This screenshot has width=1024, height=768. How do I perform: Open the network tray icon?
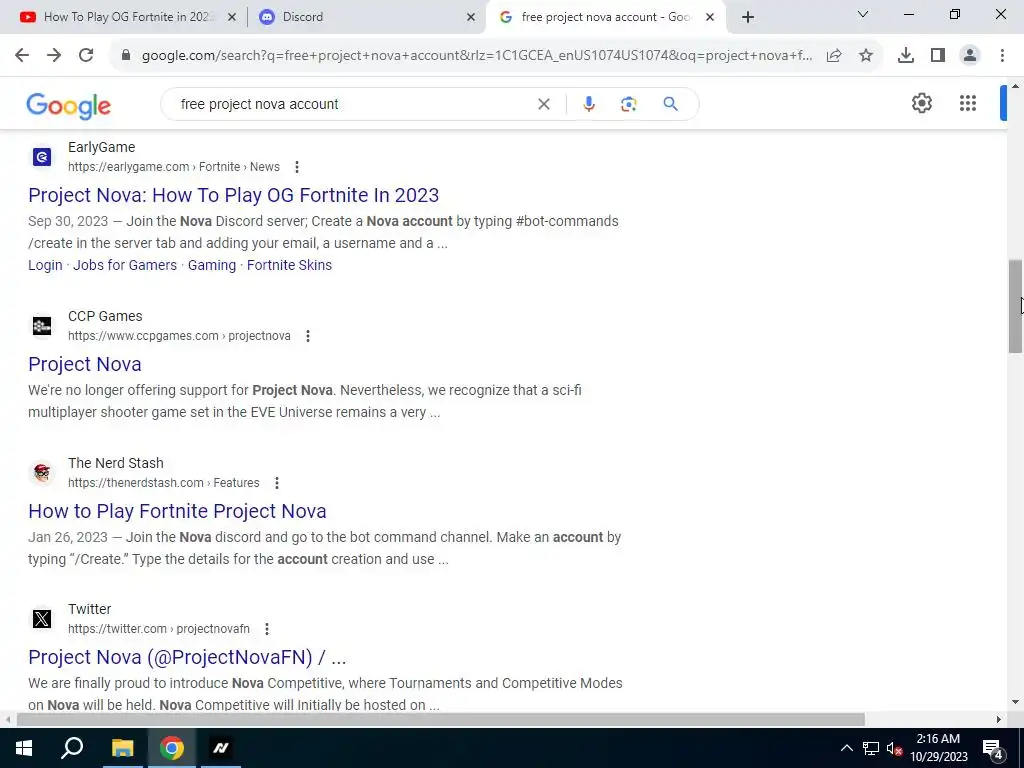click(x=871, y=748)
